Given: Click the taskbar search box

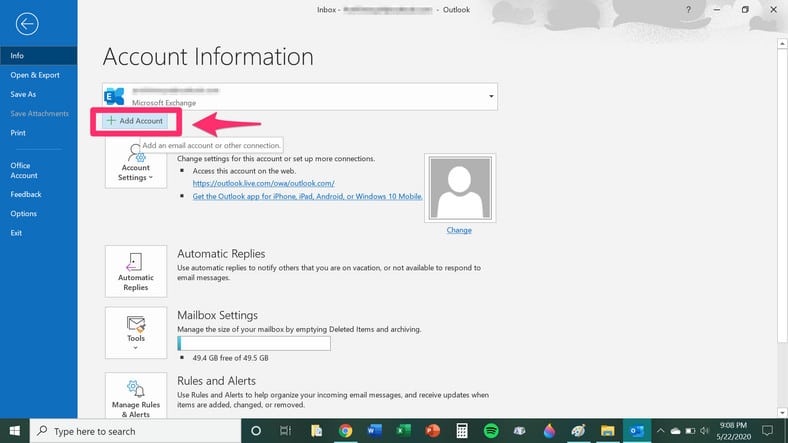Looking at the screenshot, I should [136, 431].
